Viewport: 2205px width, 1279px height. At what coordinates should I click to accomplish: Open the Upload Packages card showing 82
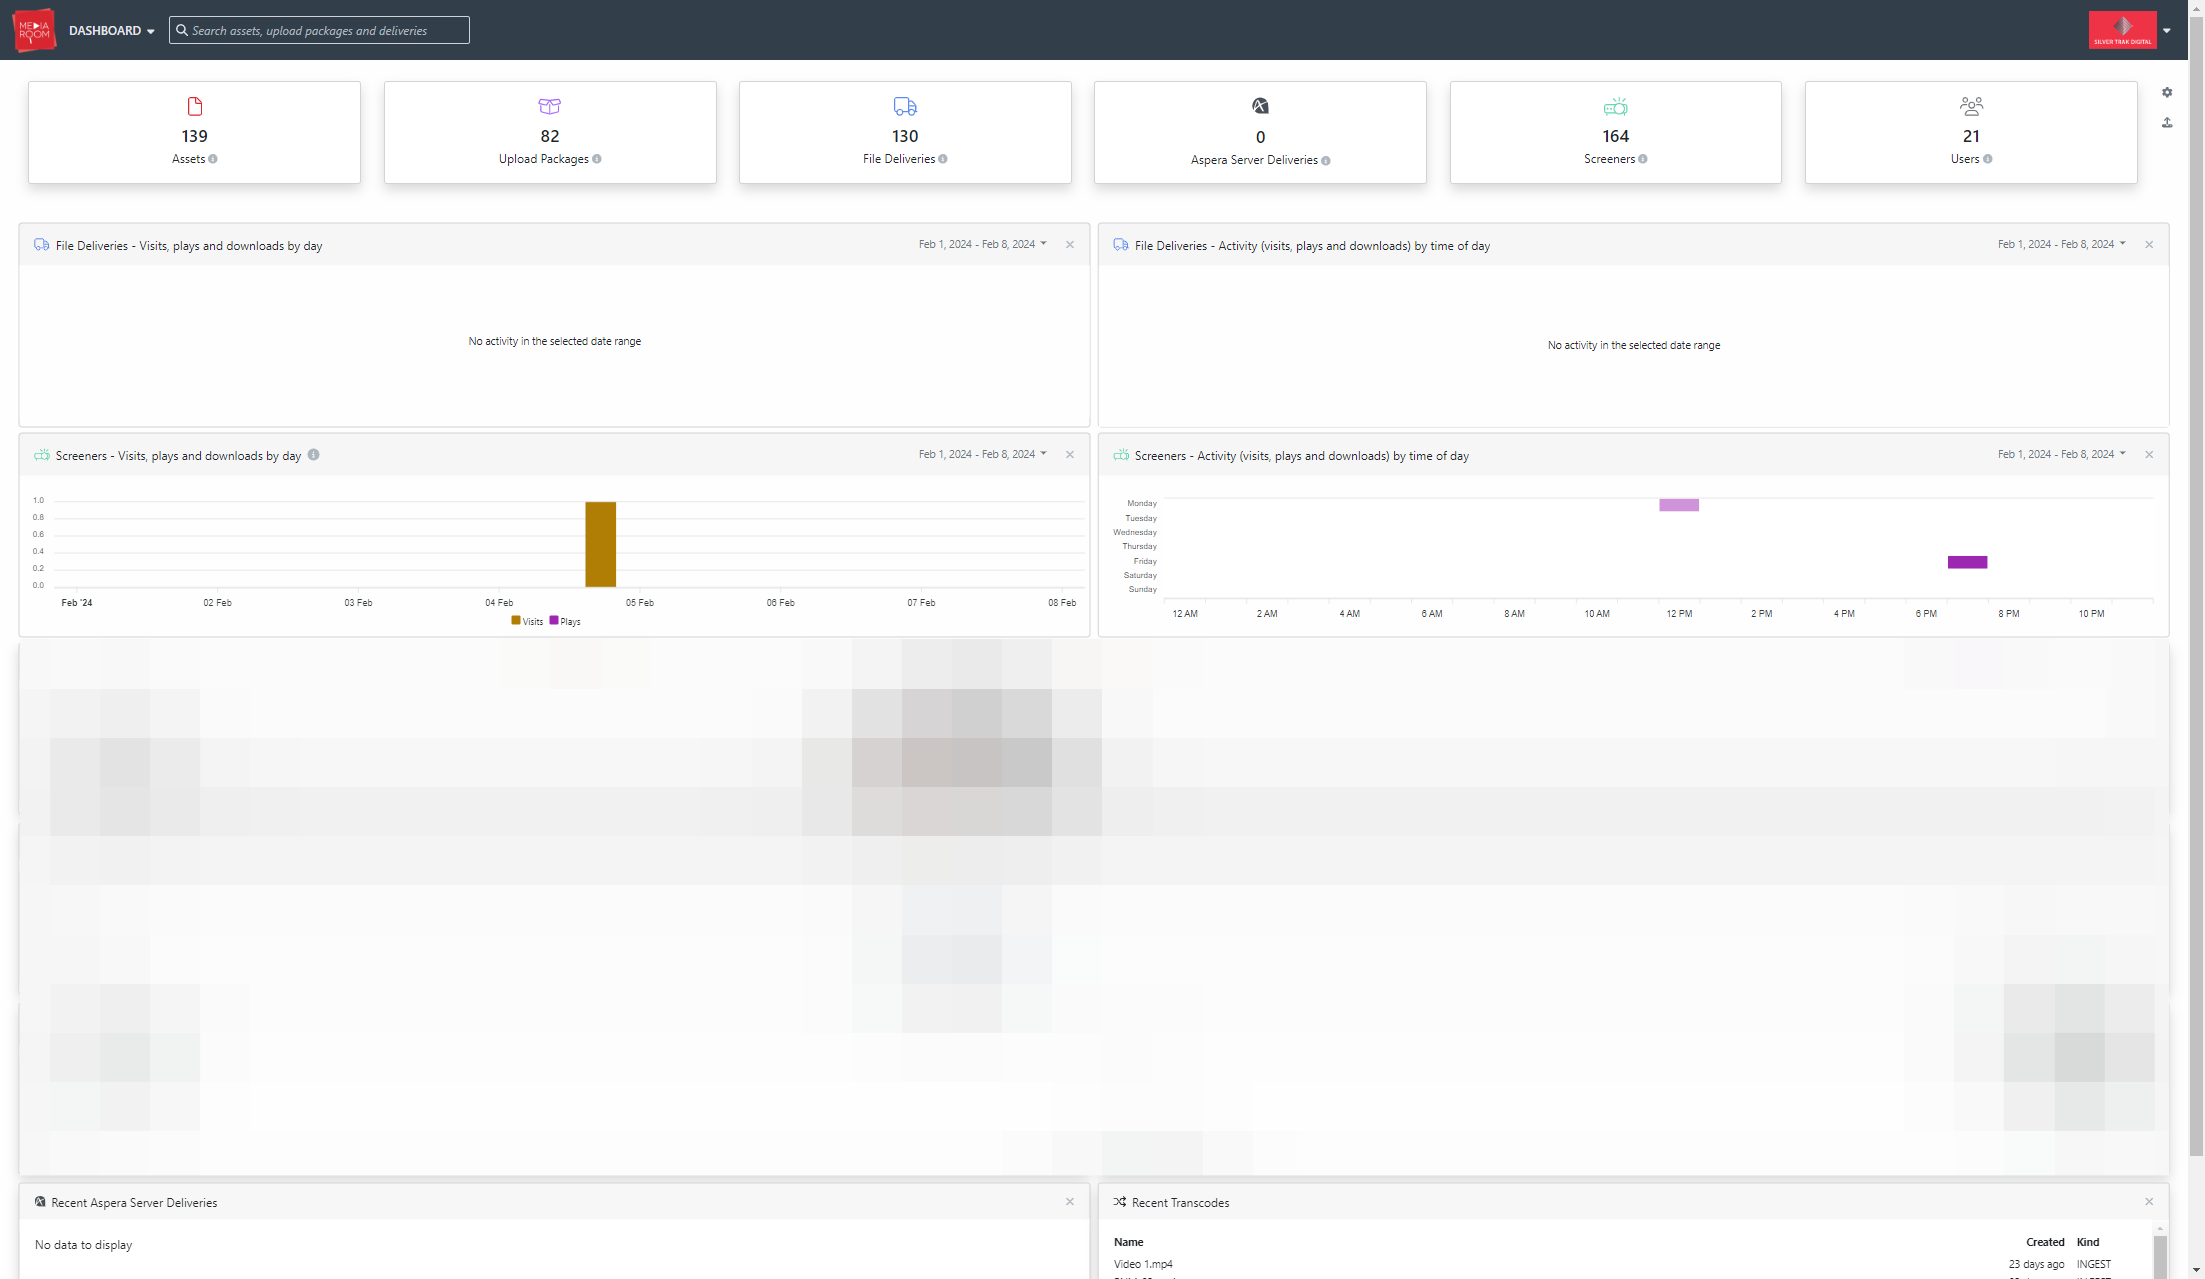tap(550, 132)
